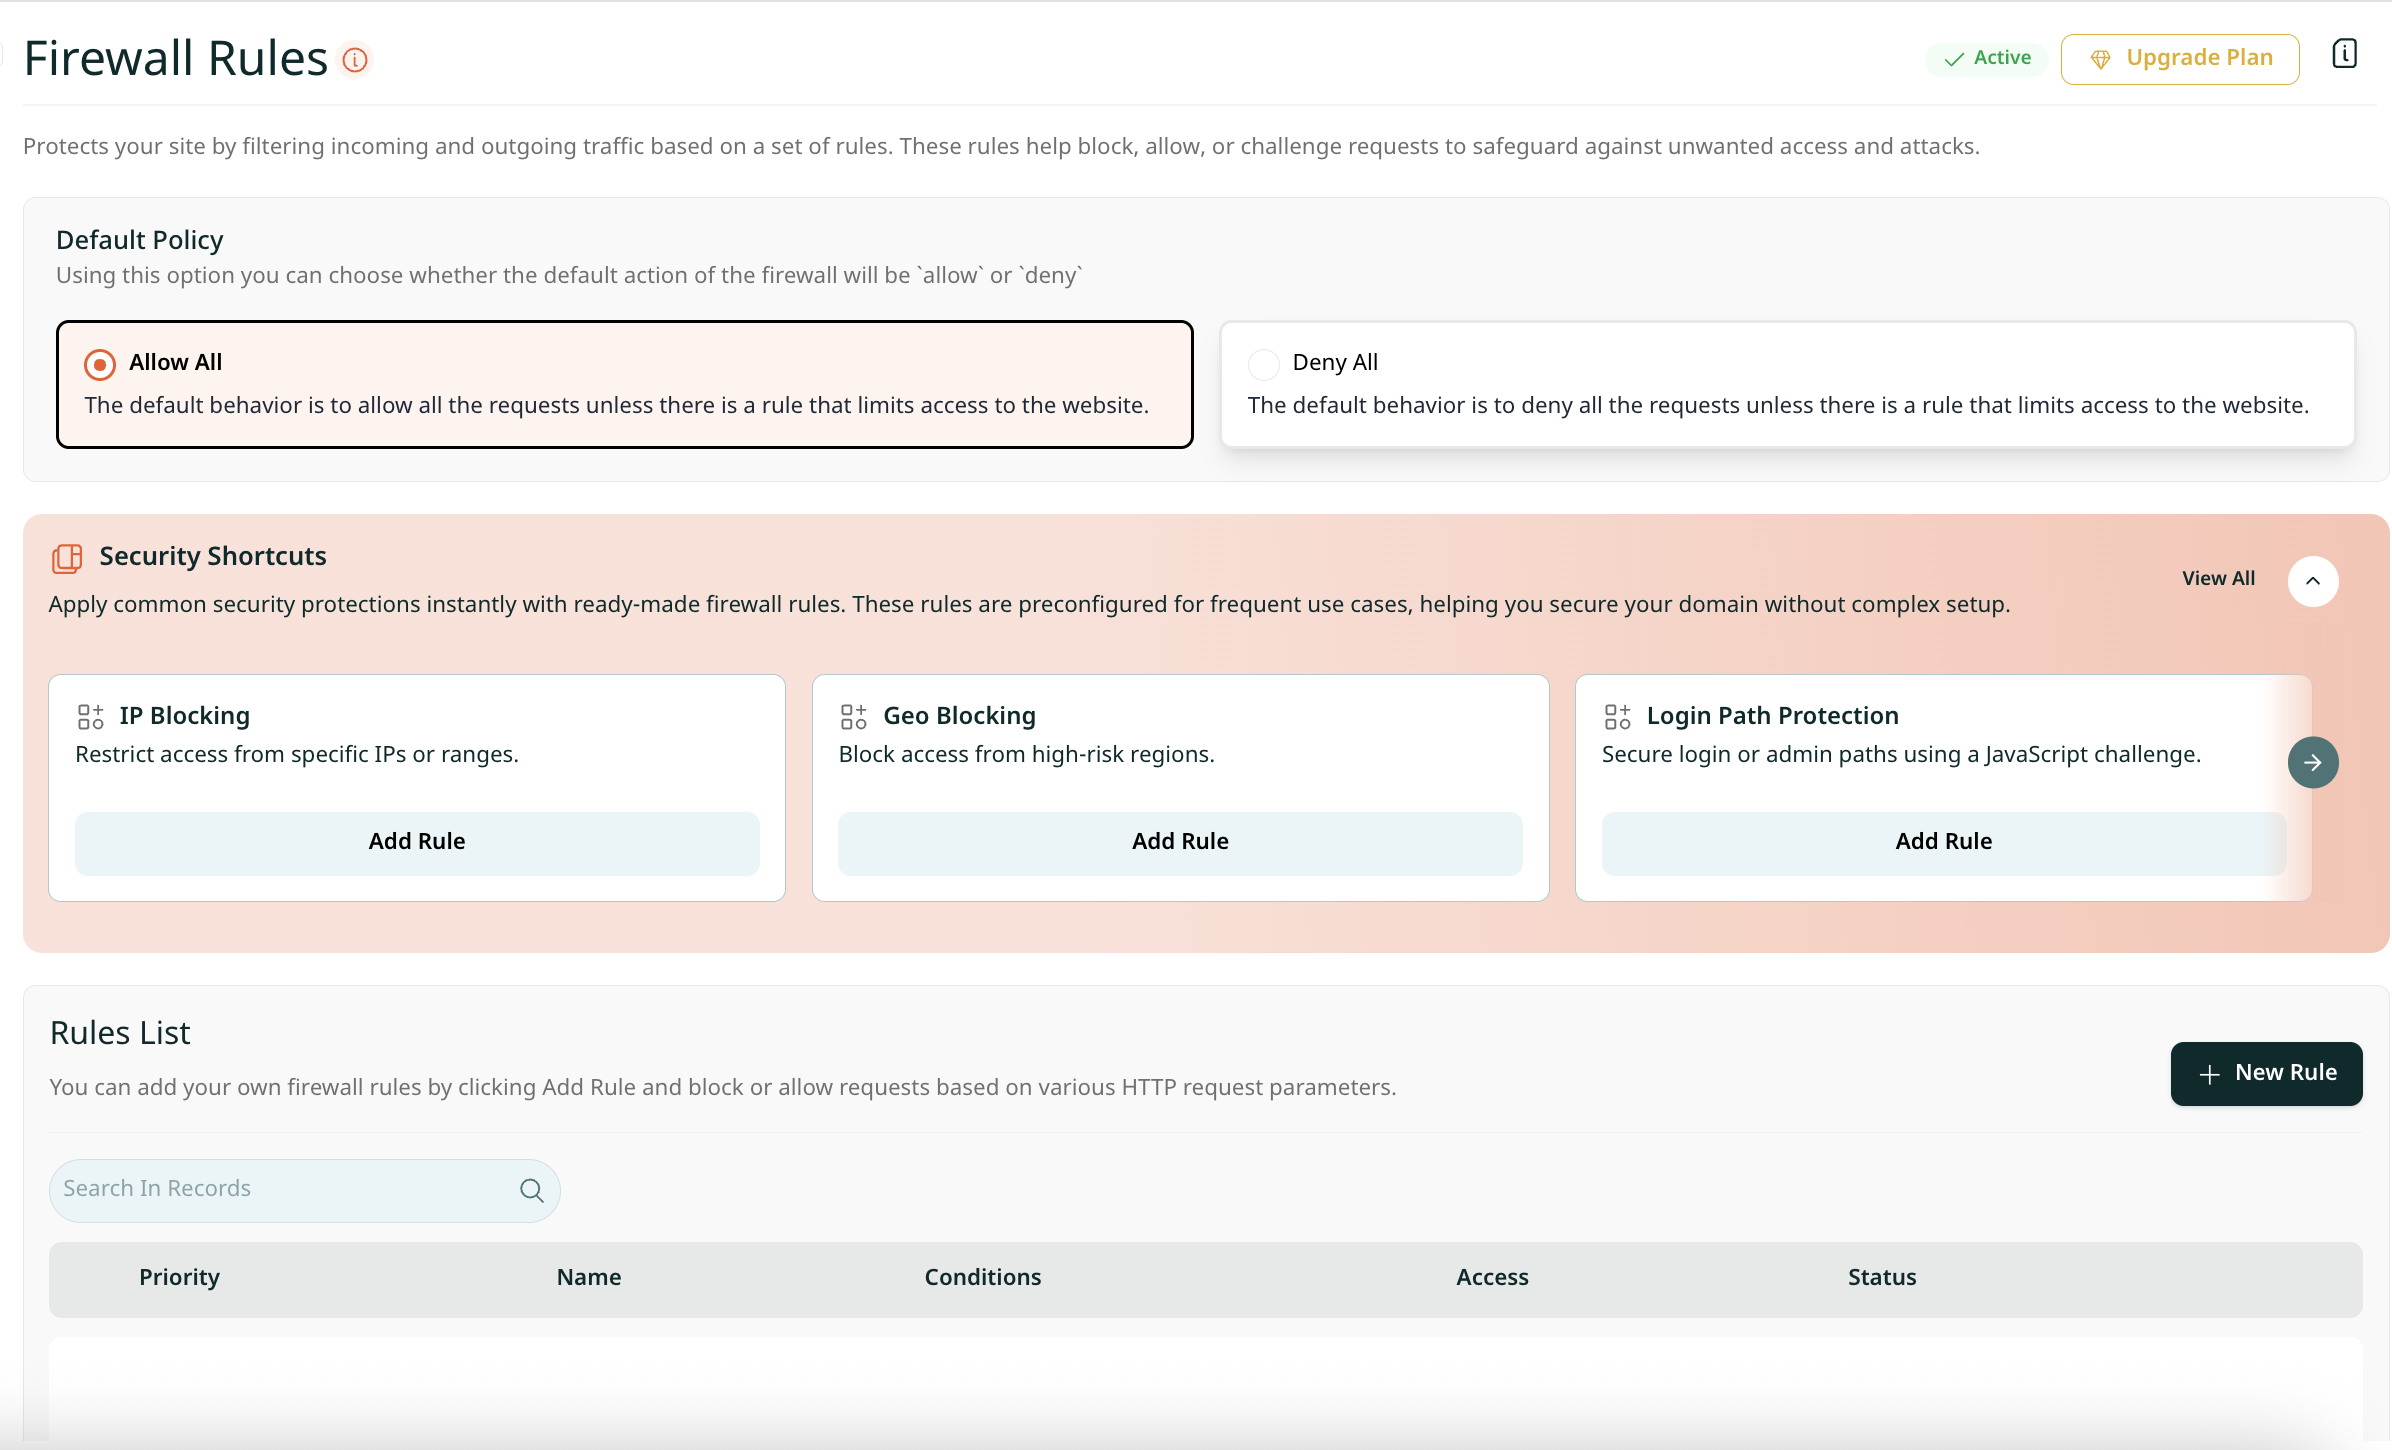Collapse the Security Shortcuts section chevron

click(x=2313, y=581)
